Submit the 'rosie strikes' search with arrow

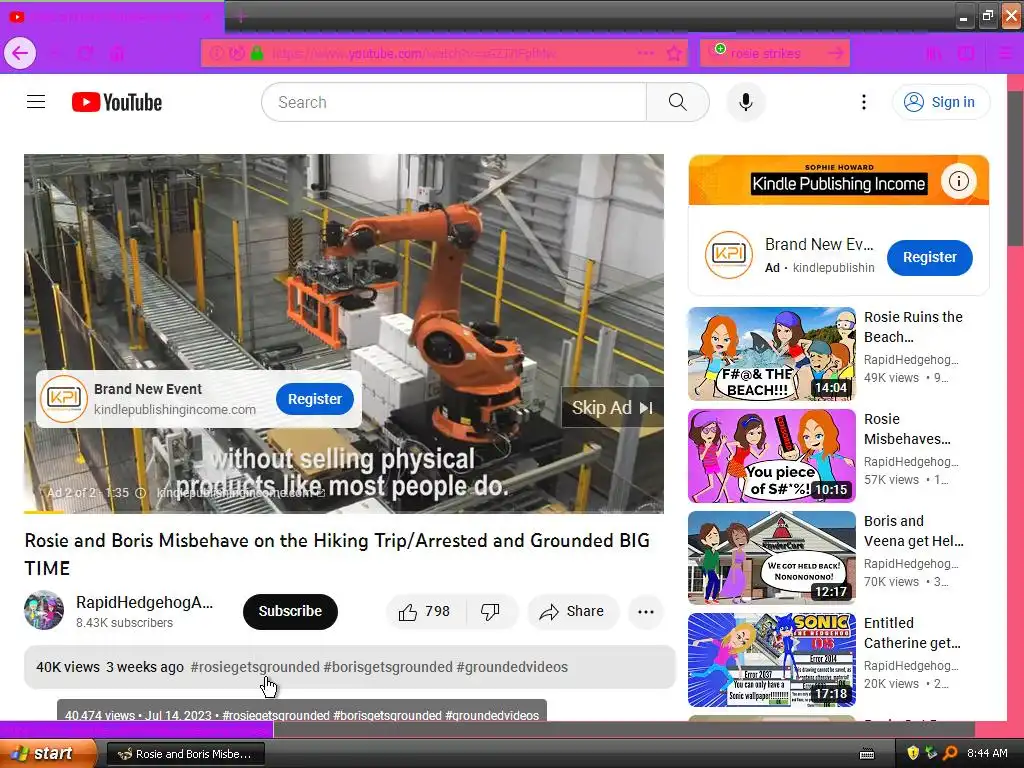pos(835,53)
